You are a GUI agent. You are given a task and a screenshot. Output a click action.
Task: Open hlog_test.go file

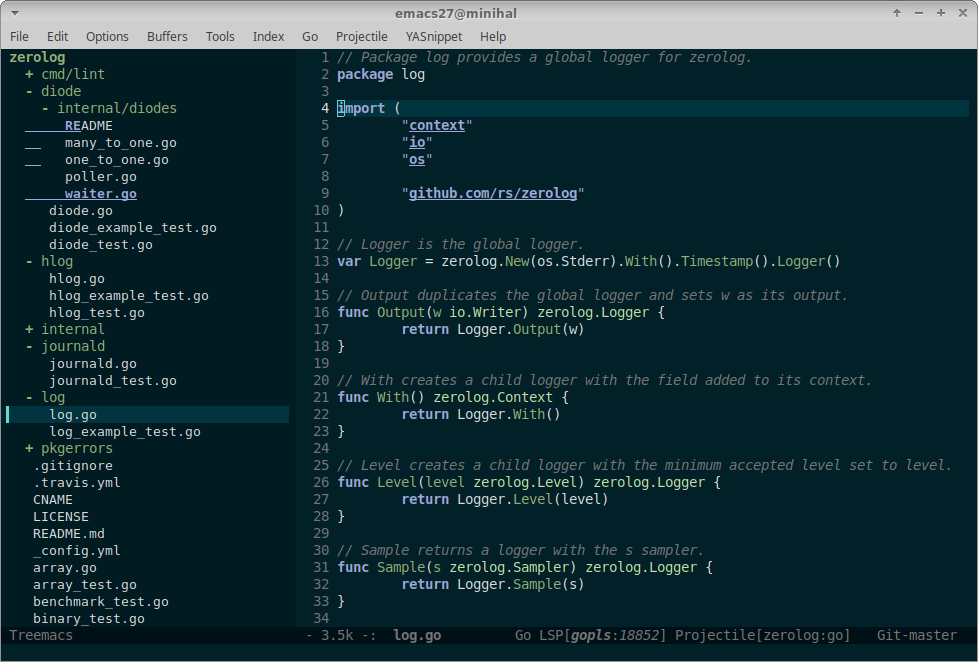tap(97, 313)
